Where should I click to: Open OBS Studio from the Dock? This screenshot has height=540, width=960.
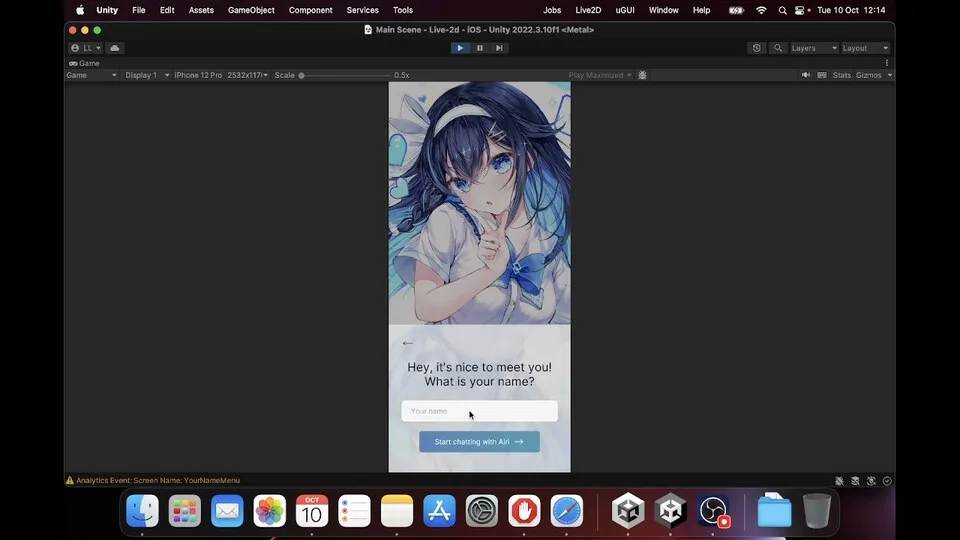713,511
